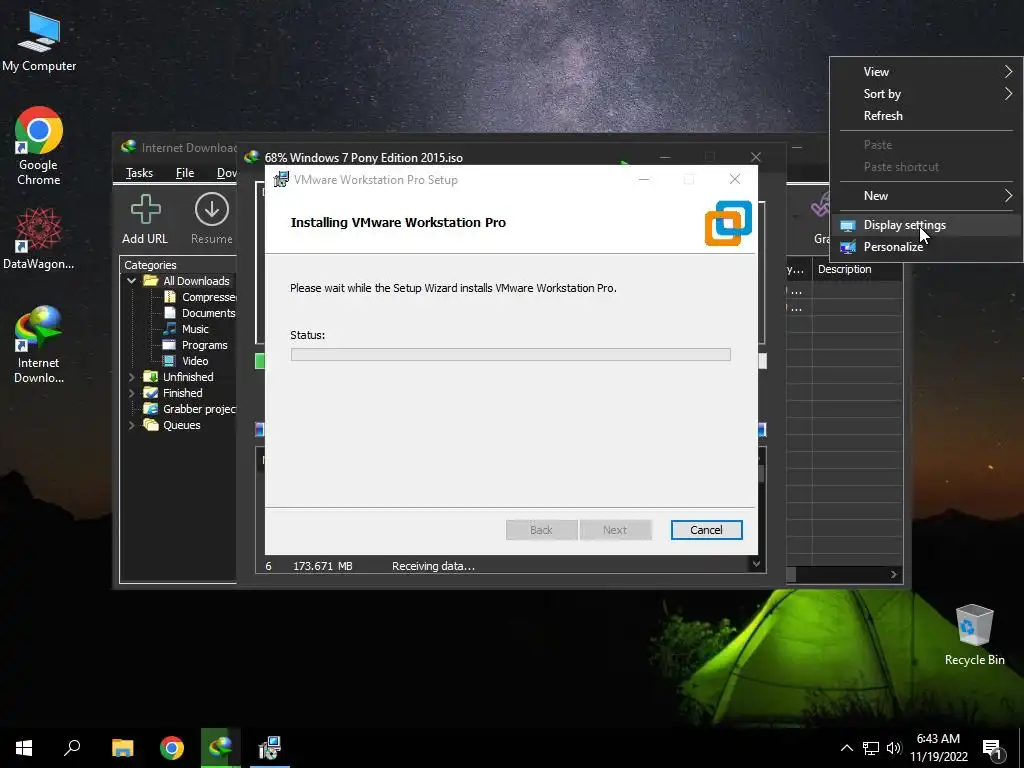Open the DataWagon desktop shortcut
Screen dimensions: 1024x768
click(39, 238)
